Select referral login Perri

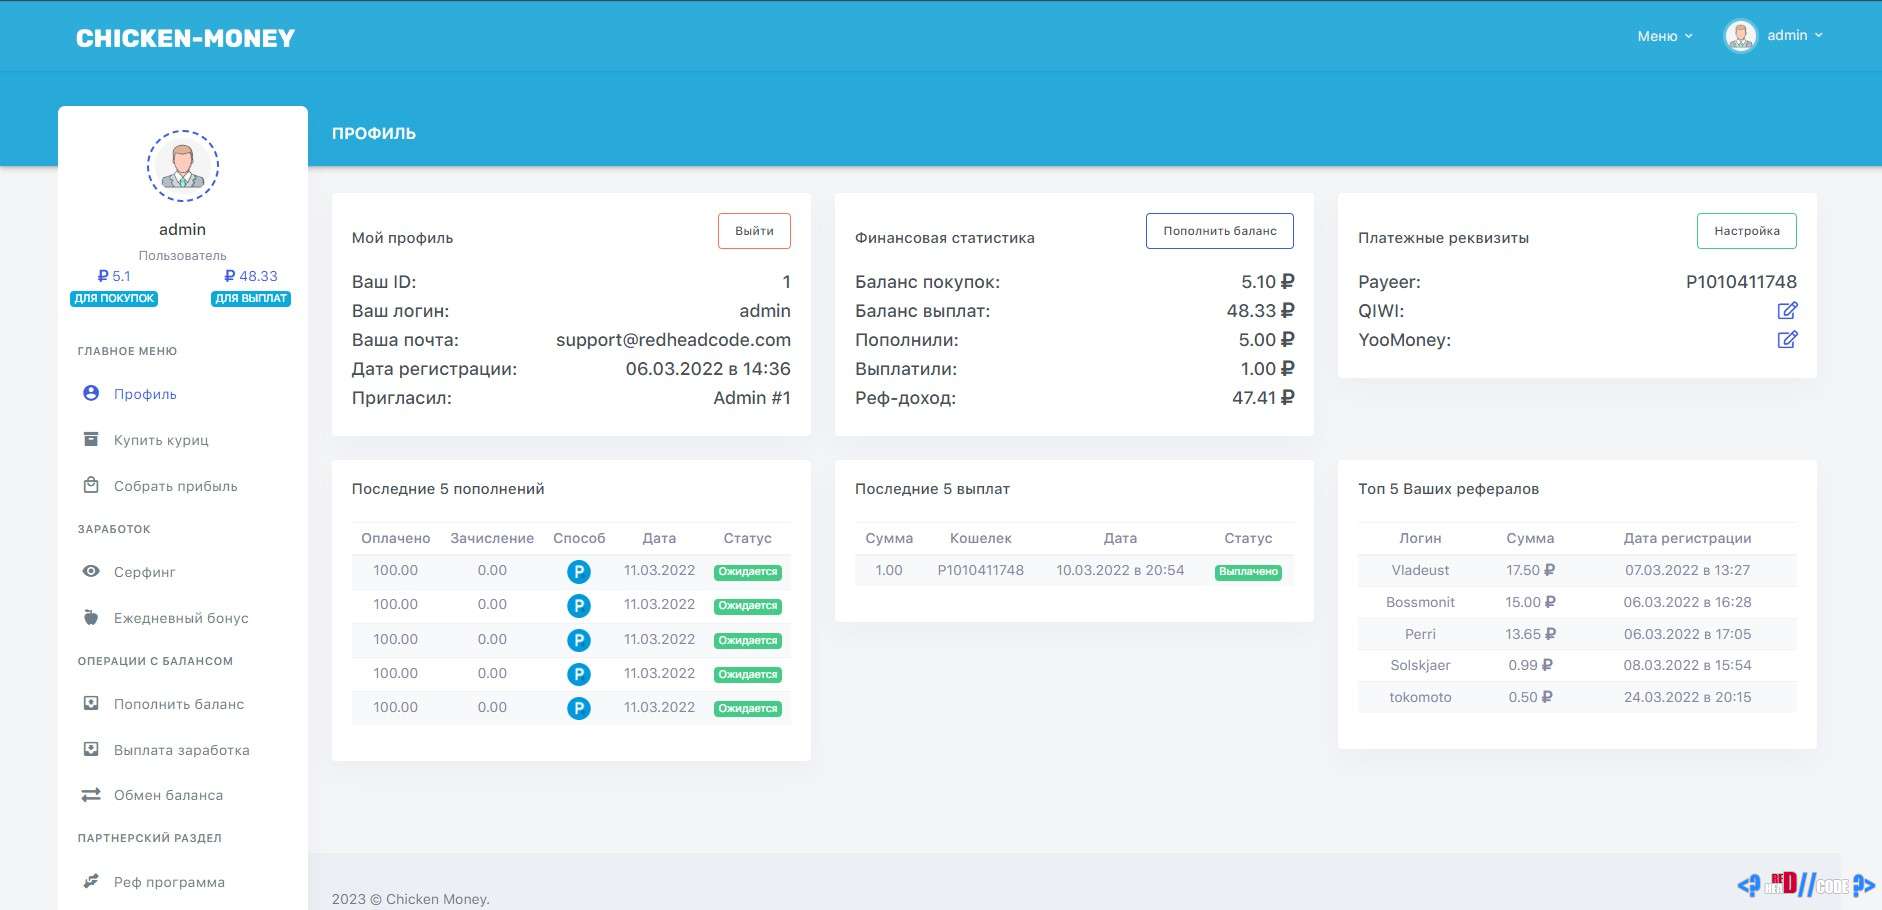[x=1420, y=634]
